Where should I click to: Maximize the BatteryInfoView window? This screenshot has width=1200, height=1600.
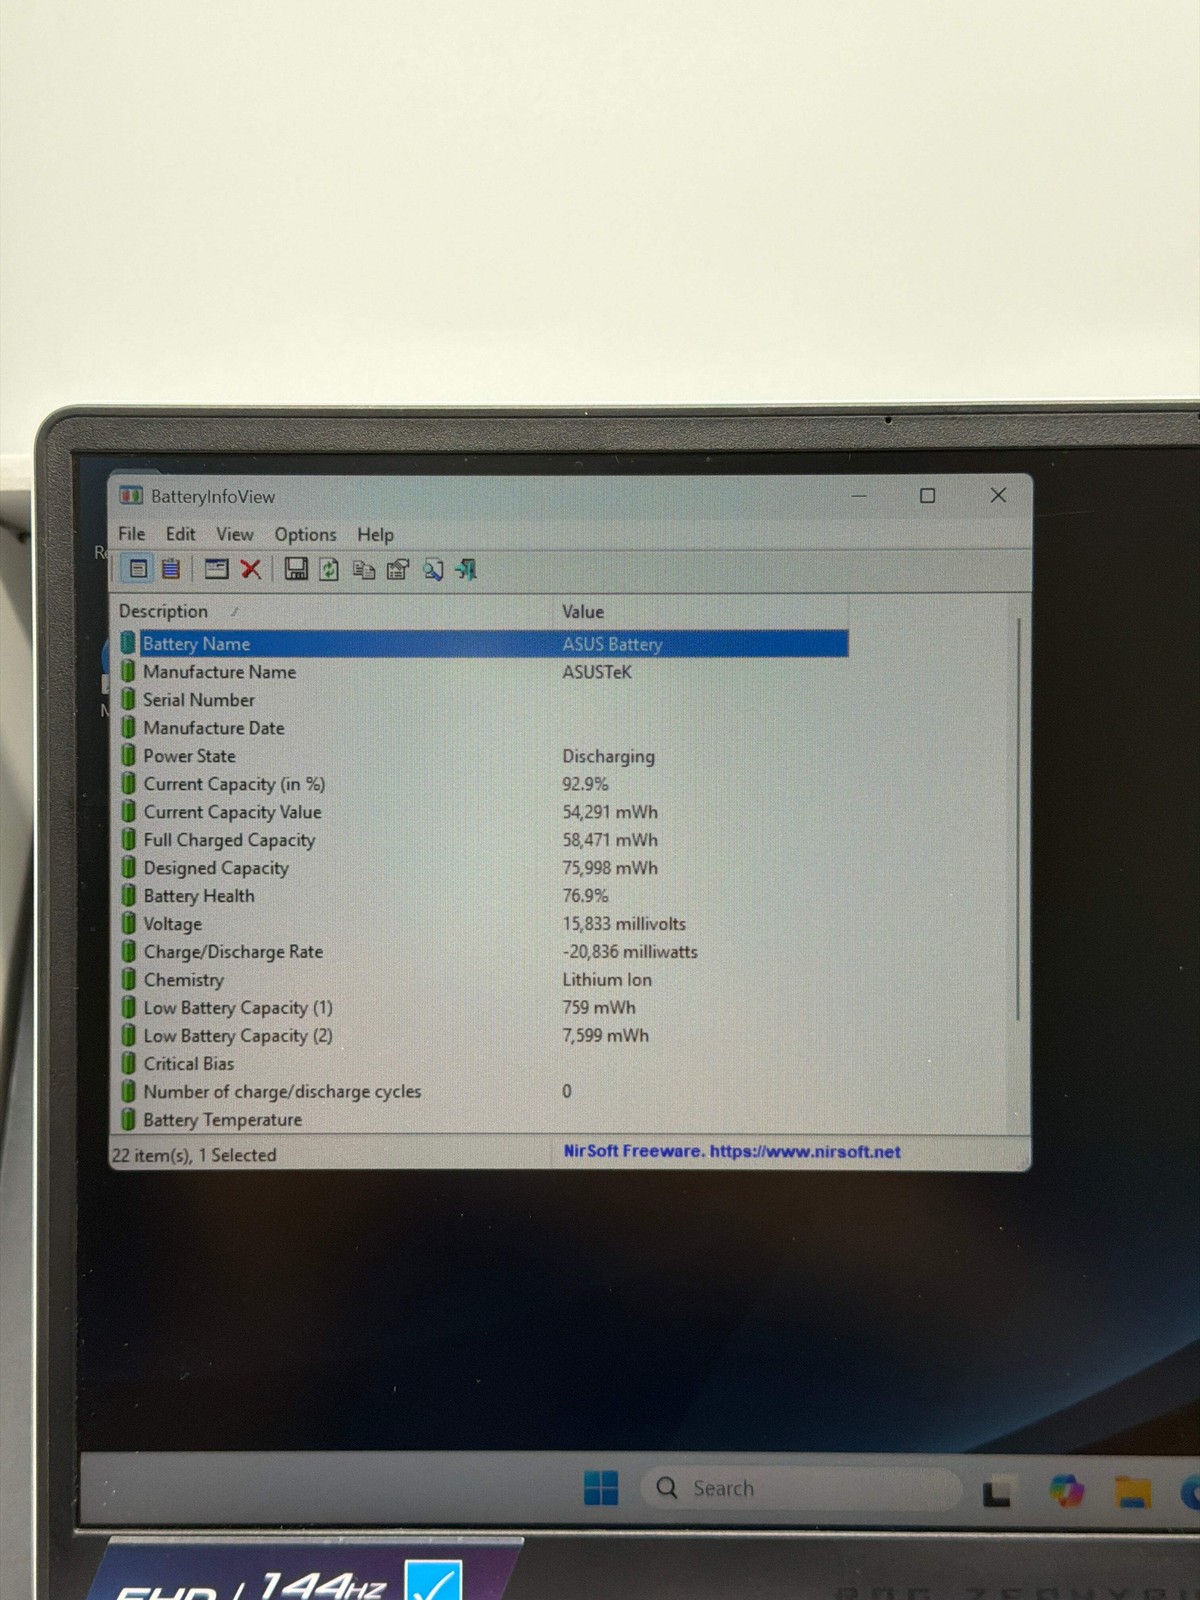click(928, 495)
